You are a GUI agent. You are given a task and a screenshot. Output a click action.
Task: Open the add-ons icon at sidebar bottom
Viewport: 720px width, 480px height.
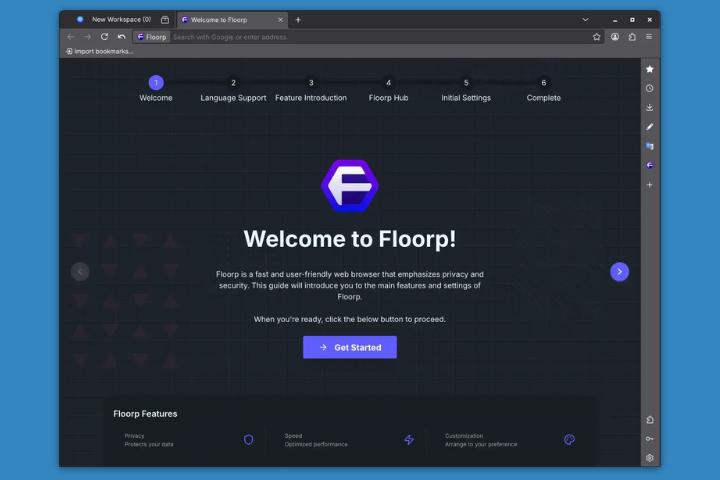click(649, 420)
